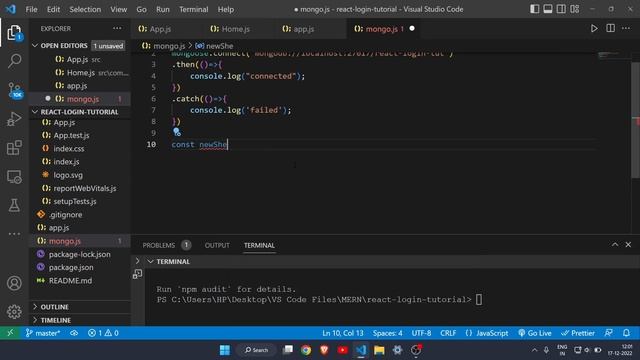Open the split terminal side icon

pos(138,274)
